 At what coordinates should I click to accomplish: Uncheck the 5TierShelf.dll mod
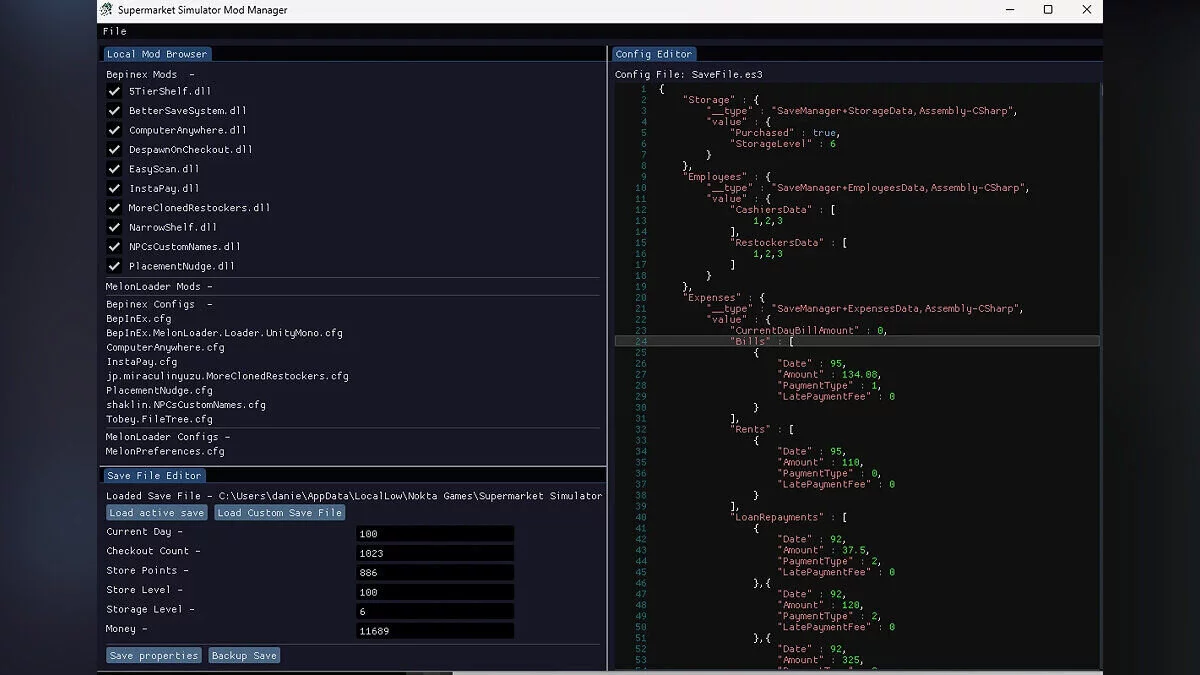click(114, 91)
